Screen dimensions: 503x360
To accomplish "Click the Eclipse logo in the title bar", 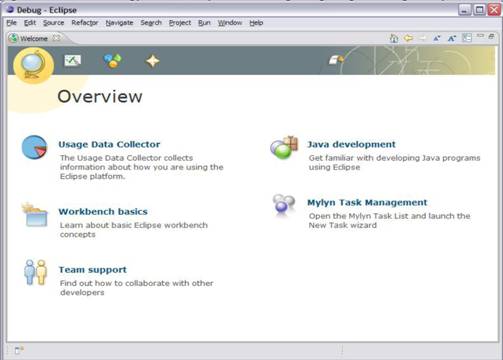I will point(10,9).
